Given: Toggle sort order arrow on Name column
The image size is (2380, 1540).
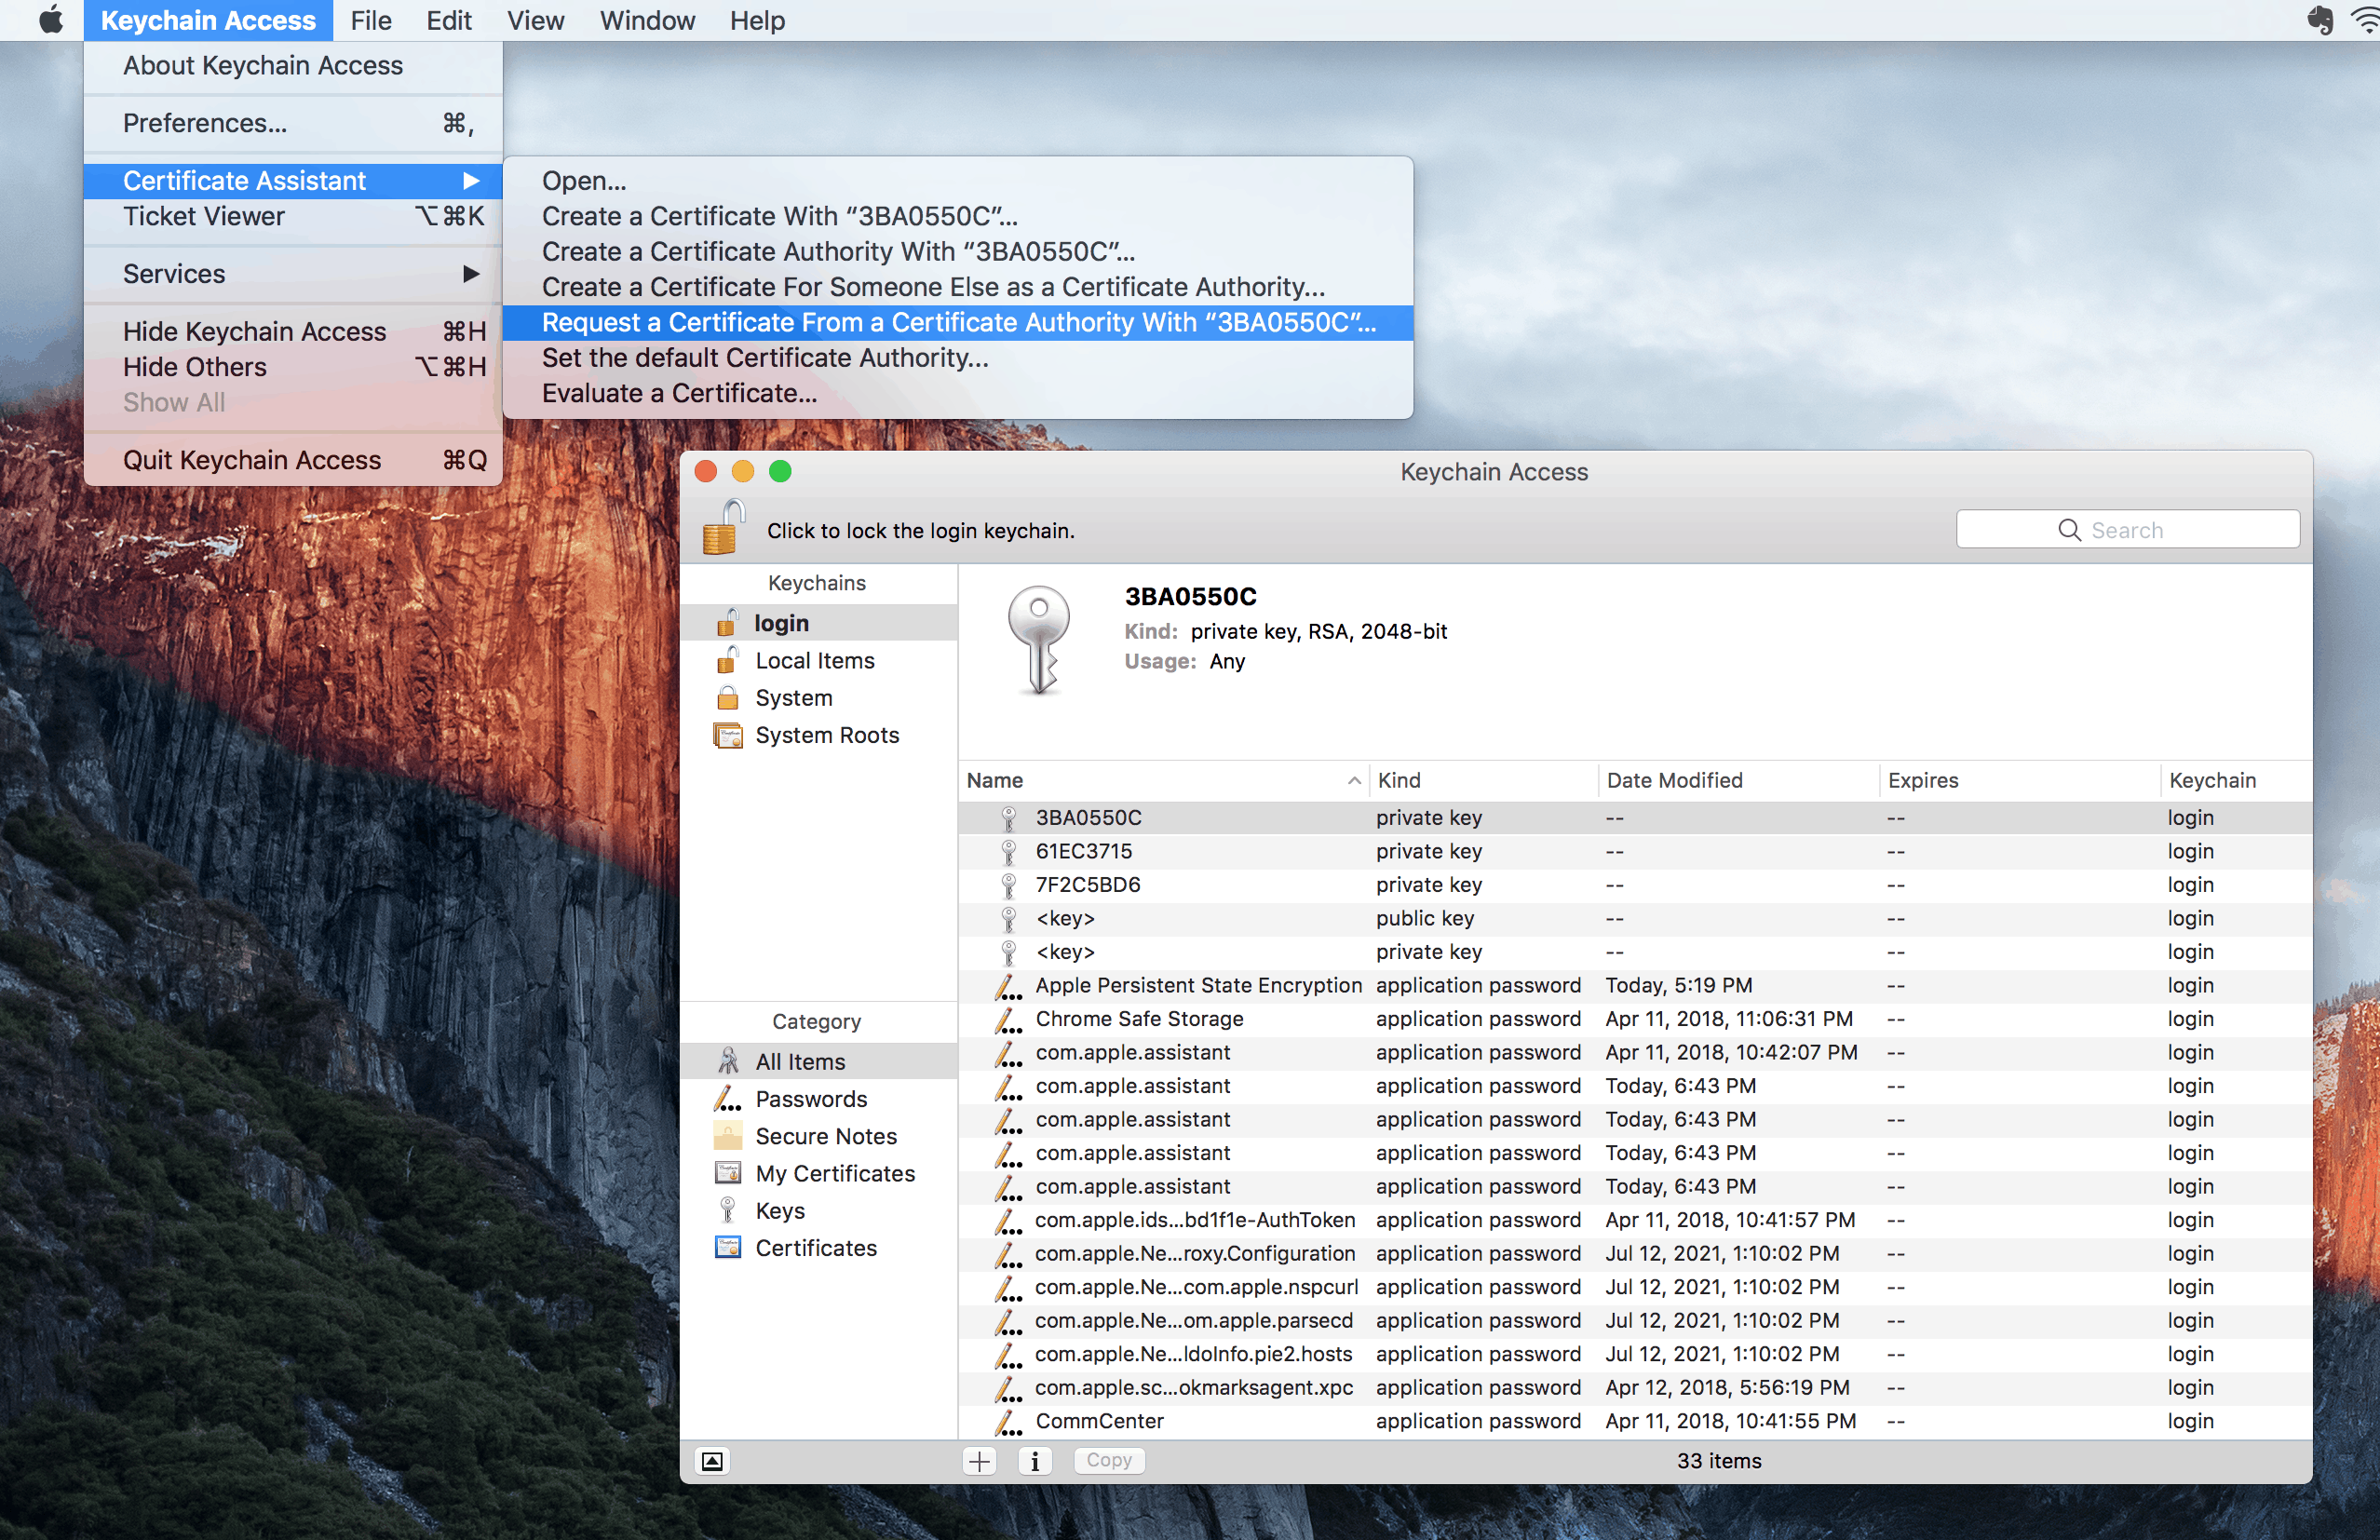Looking at the screenshot, I should click(1354, 780).
